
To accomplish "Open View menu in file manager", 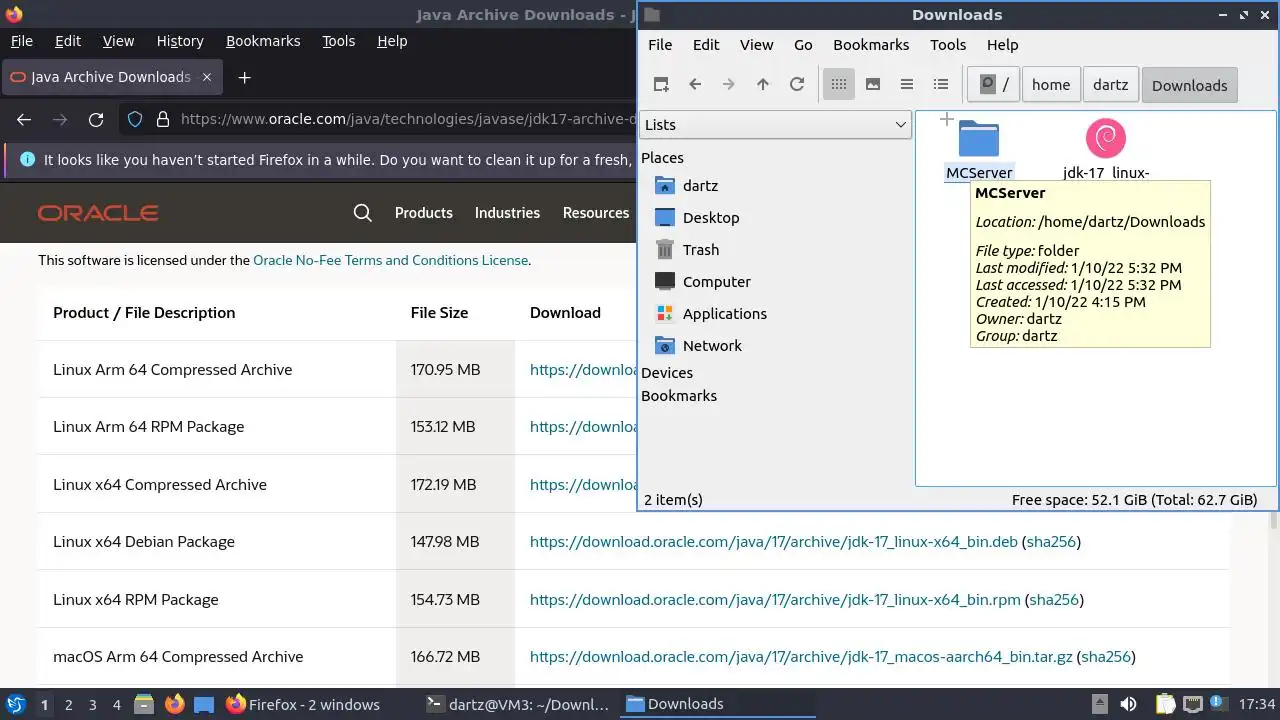I will tap(756, 44).
